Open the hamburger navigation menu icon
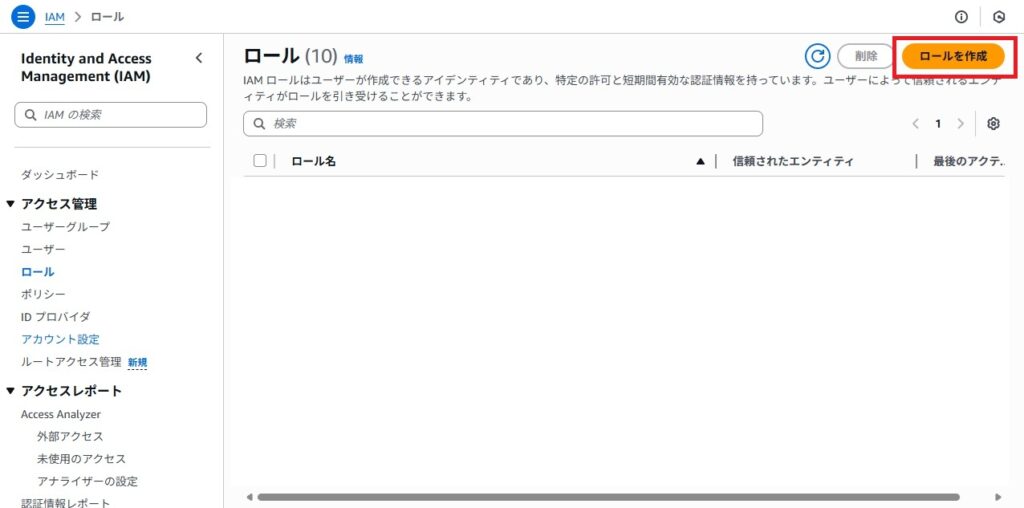Image resolution: width=1024 pixels, height=508 pixels. coord(24,16)
